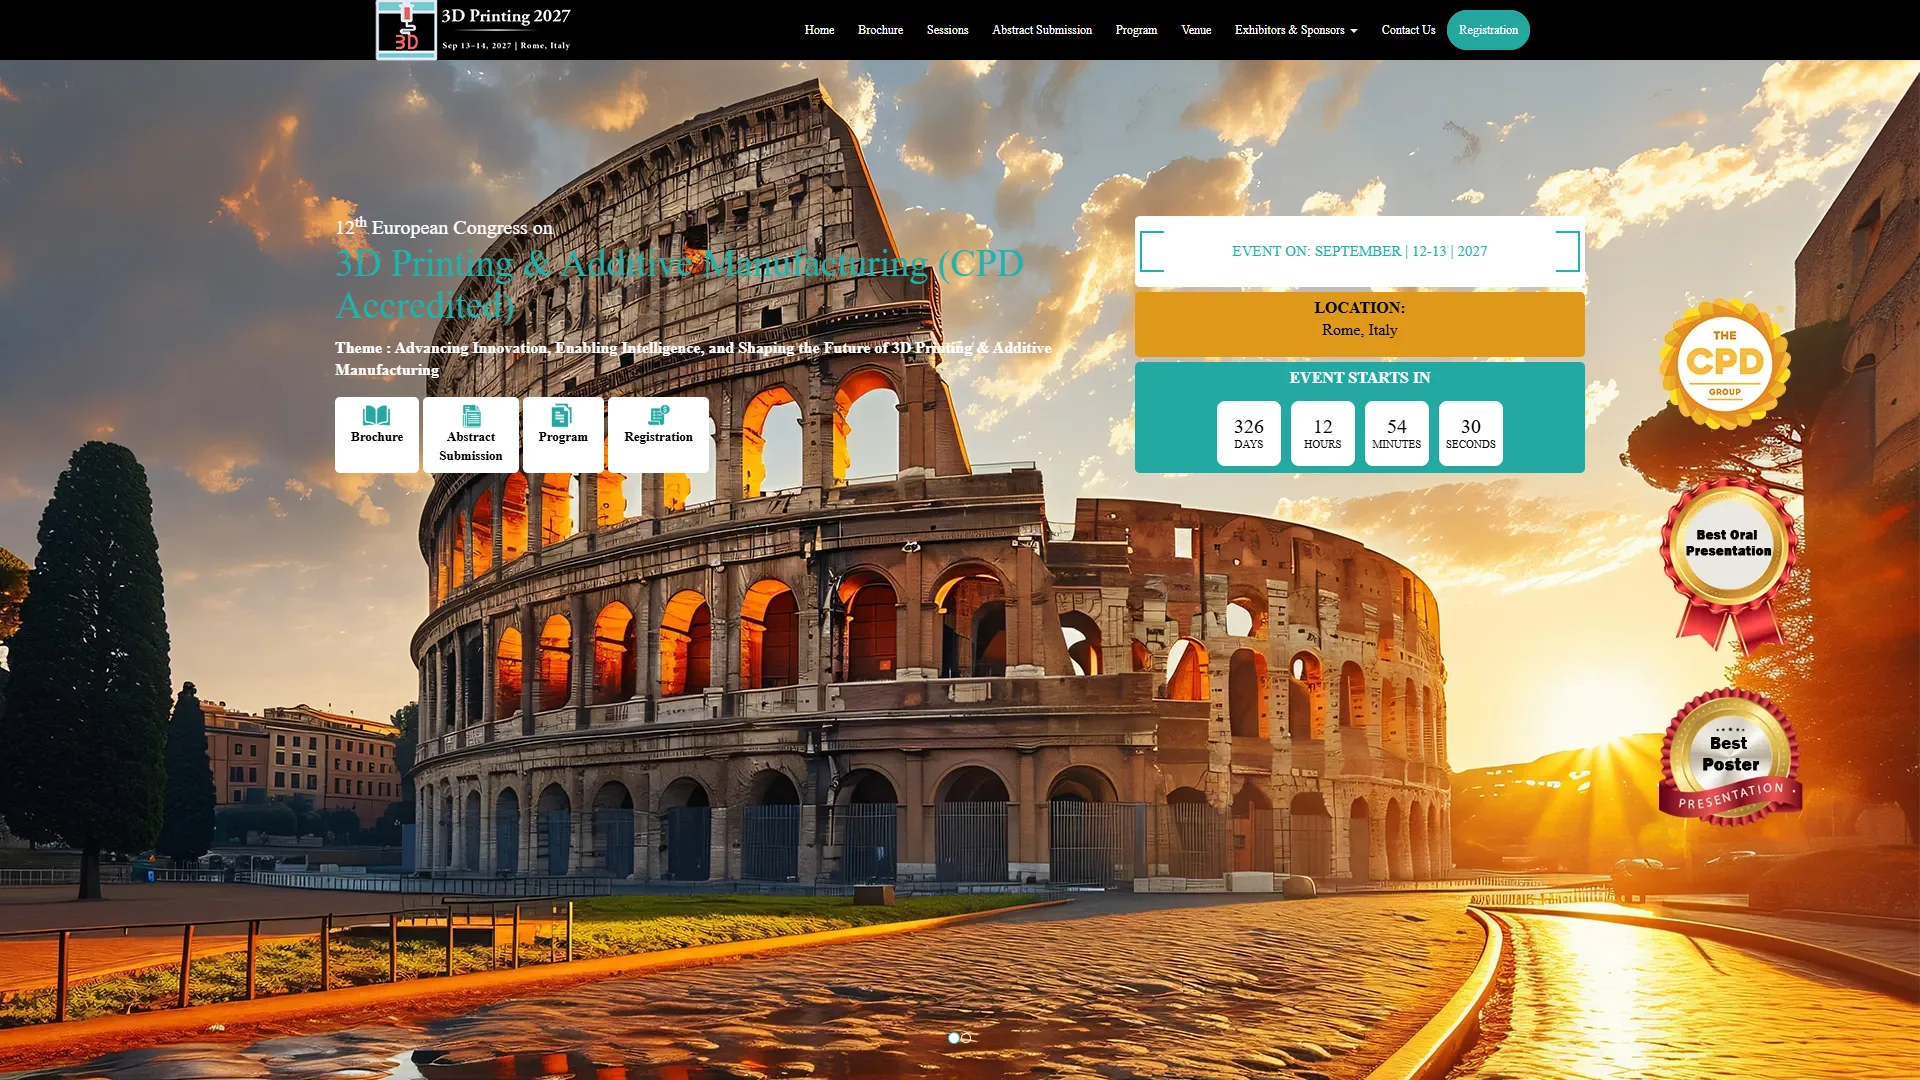Image resolution: width=1920 pixels, height=1080 pixels.
Task: Go to Home in the navigation bar
Action: [819, 30]
